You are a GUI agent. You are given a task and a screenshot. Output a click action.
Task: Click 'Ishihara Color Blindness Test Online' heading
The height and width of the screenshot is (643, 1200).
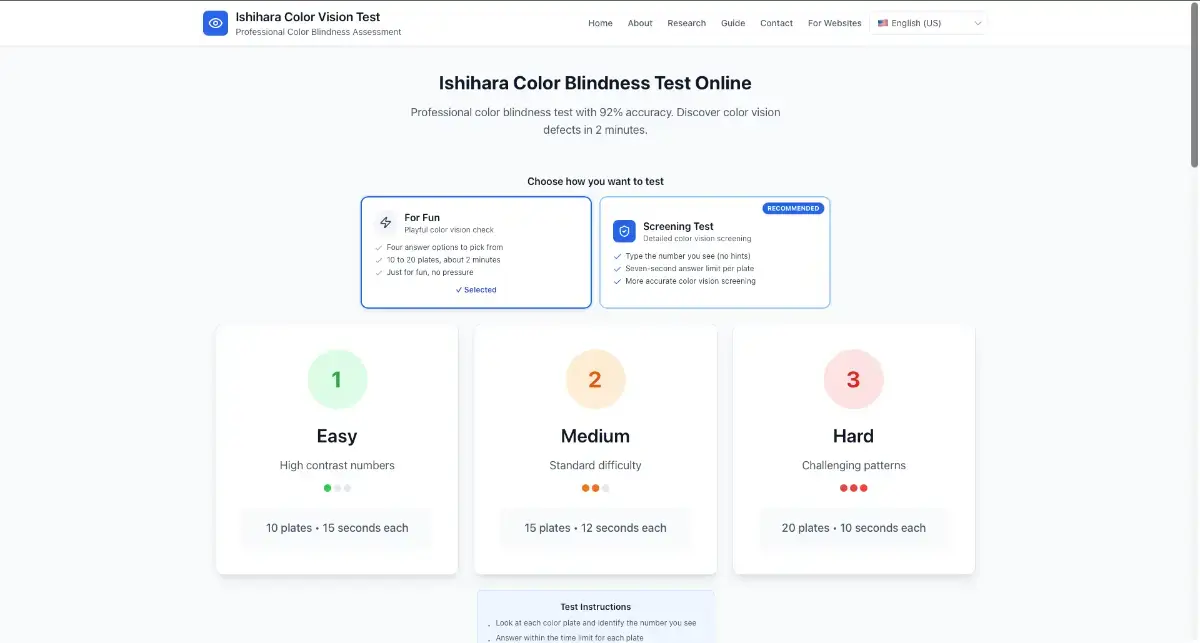coord(595,83)
